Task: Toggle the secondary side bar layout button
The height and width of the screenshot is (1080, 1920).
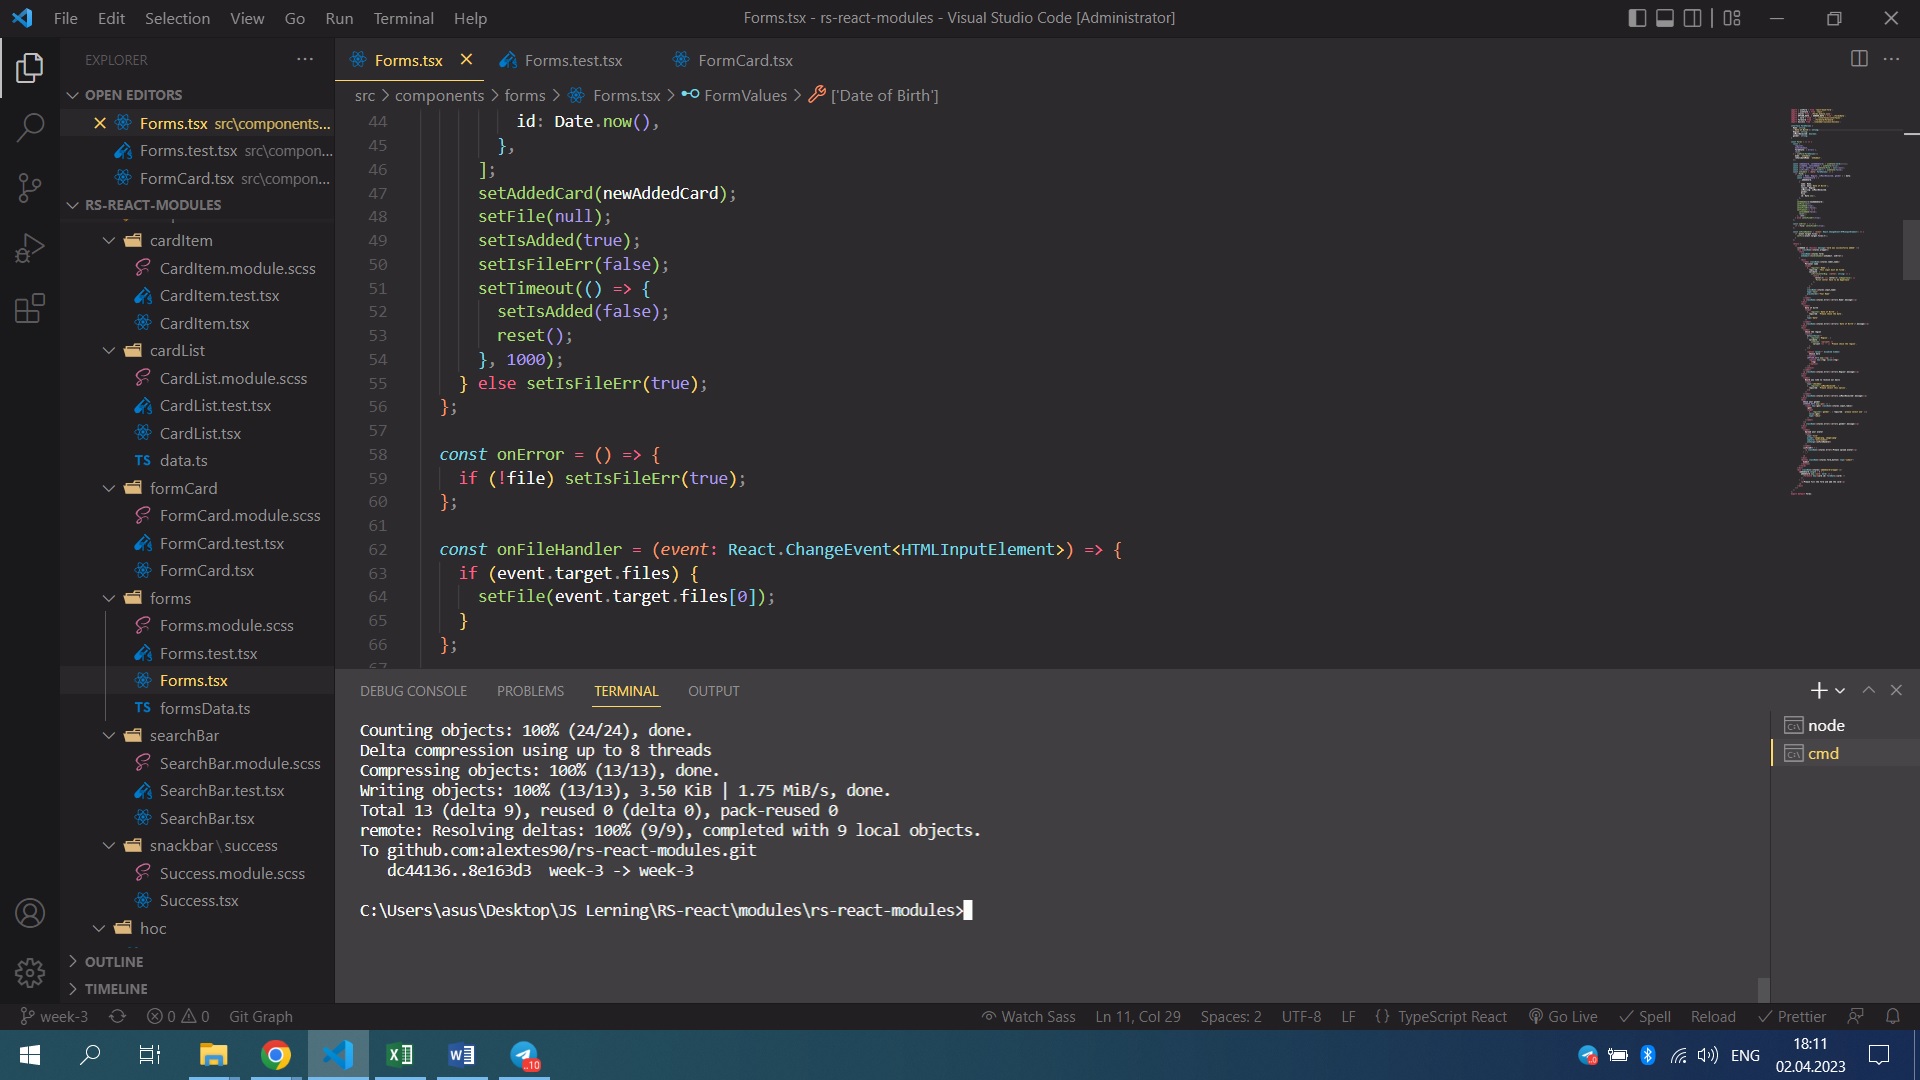Action: click(1693, 18)
